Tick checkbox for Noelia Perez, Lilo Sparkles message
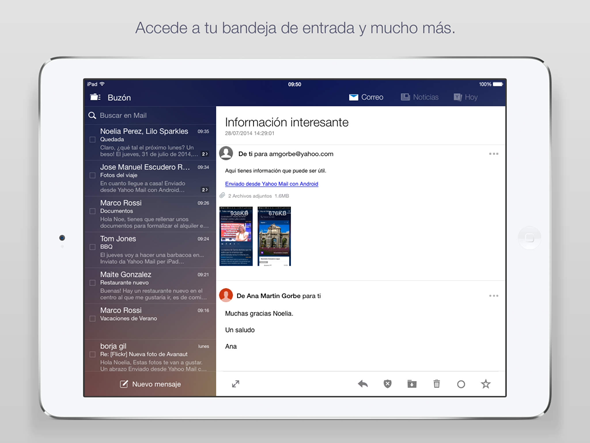 [92, 140]
